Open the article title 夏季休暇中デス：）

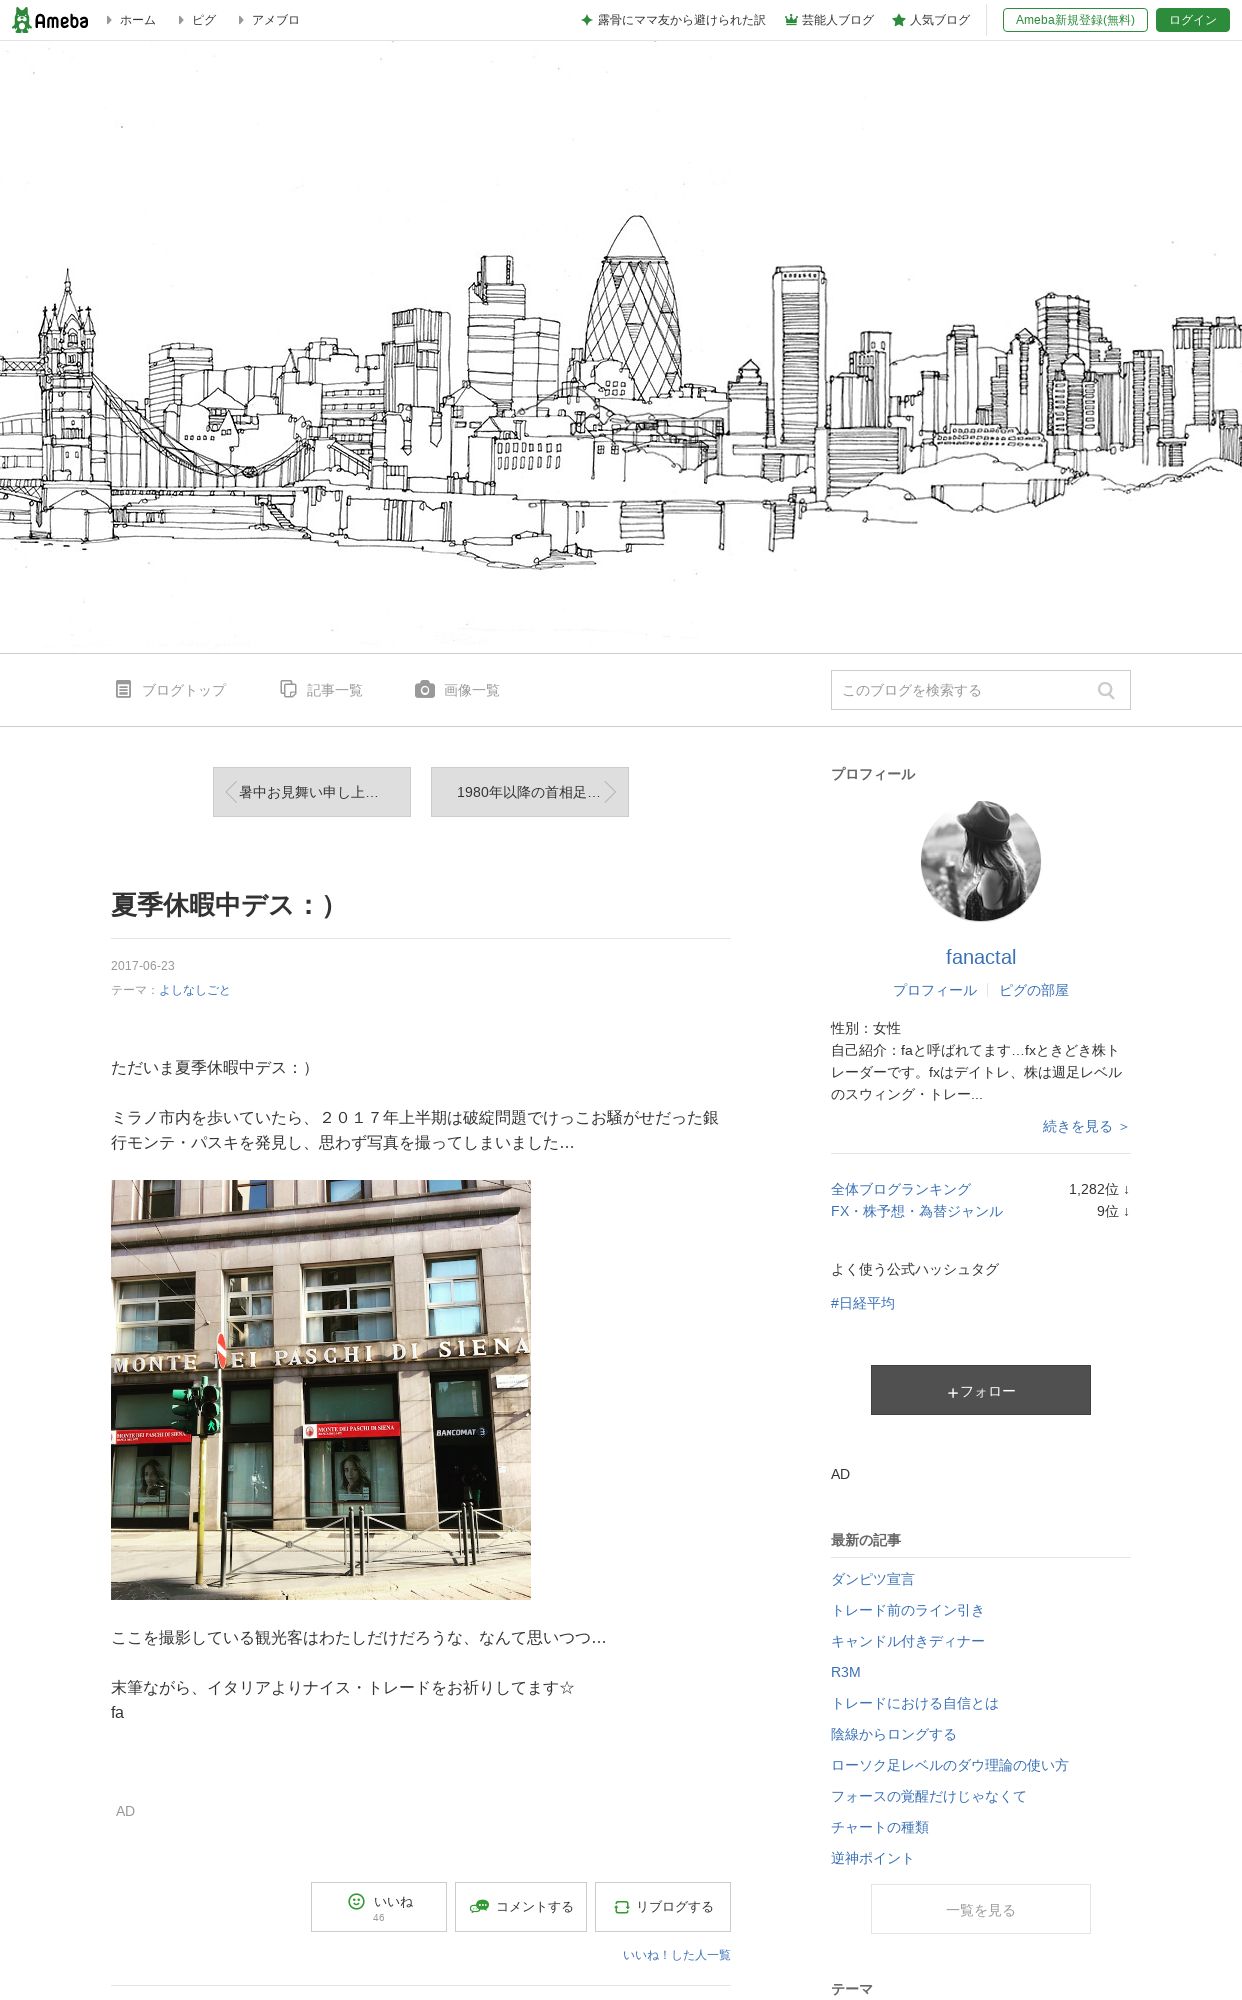coord(223,905)
